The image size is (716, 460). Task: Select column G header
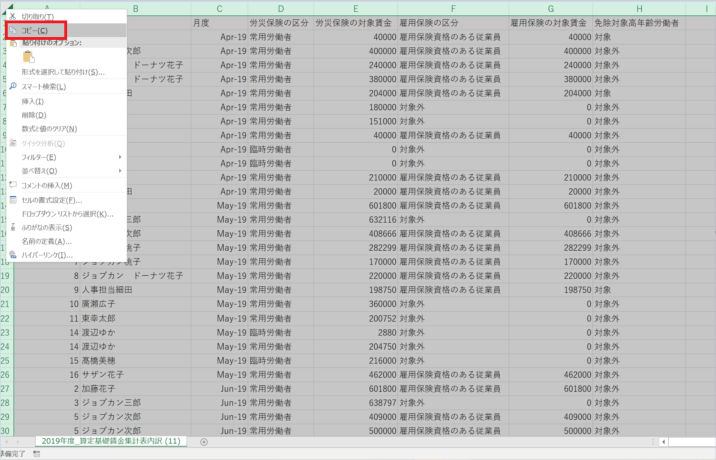coord(551,9)
